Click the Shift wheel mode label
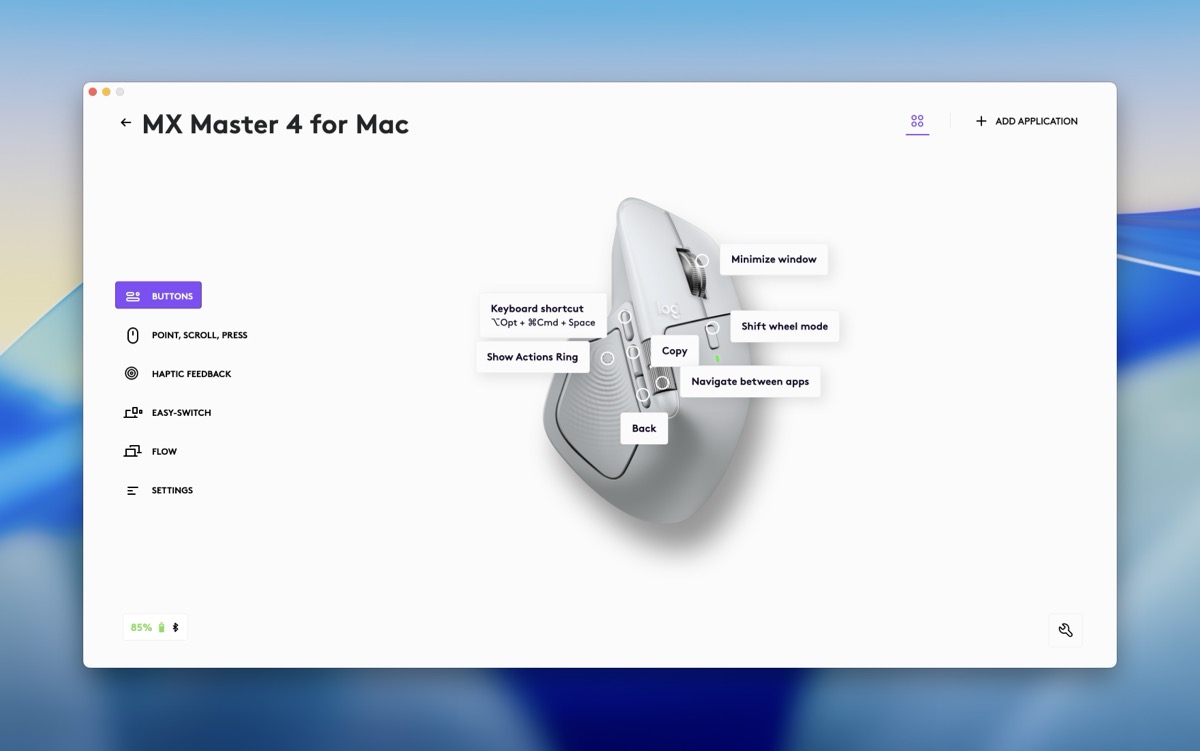The image size is (1200, 751). [x=785, y=326]
